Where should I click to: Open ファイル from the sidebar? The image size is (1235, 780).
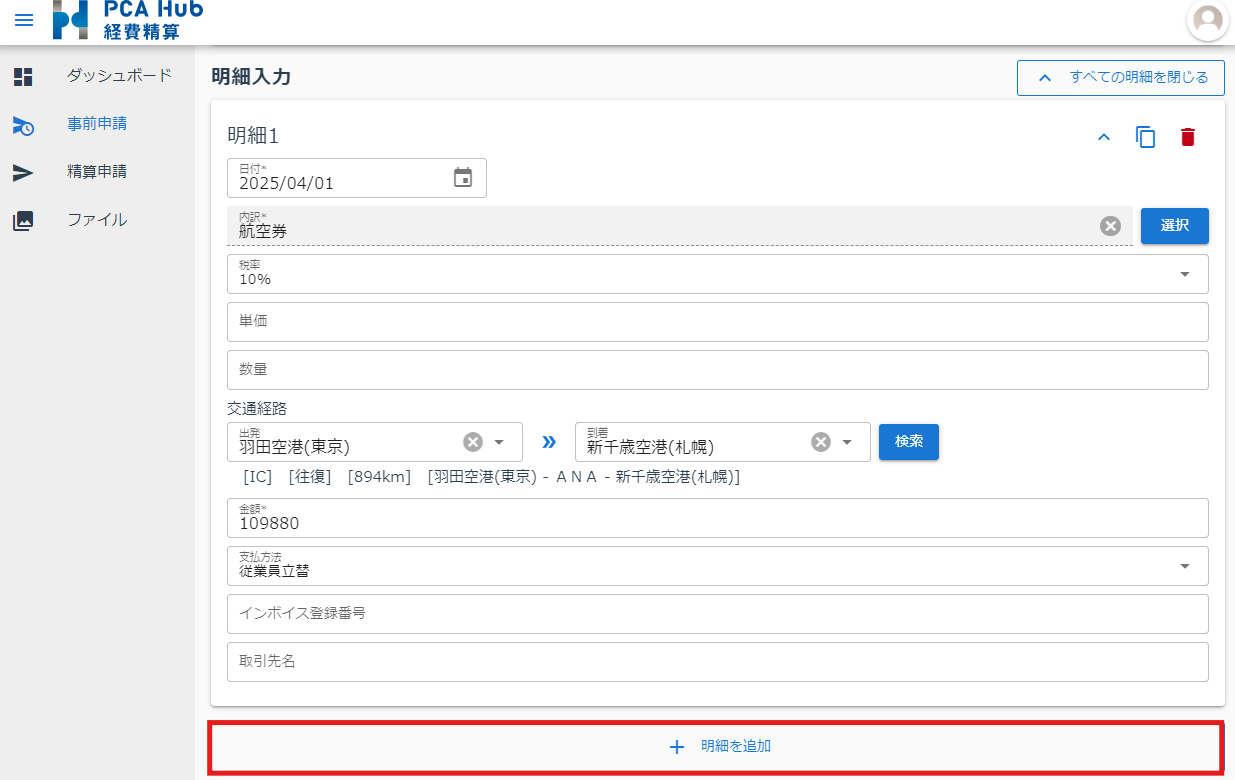(96, 220)
